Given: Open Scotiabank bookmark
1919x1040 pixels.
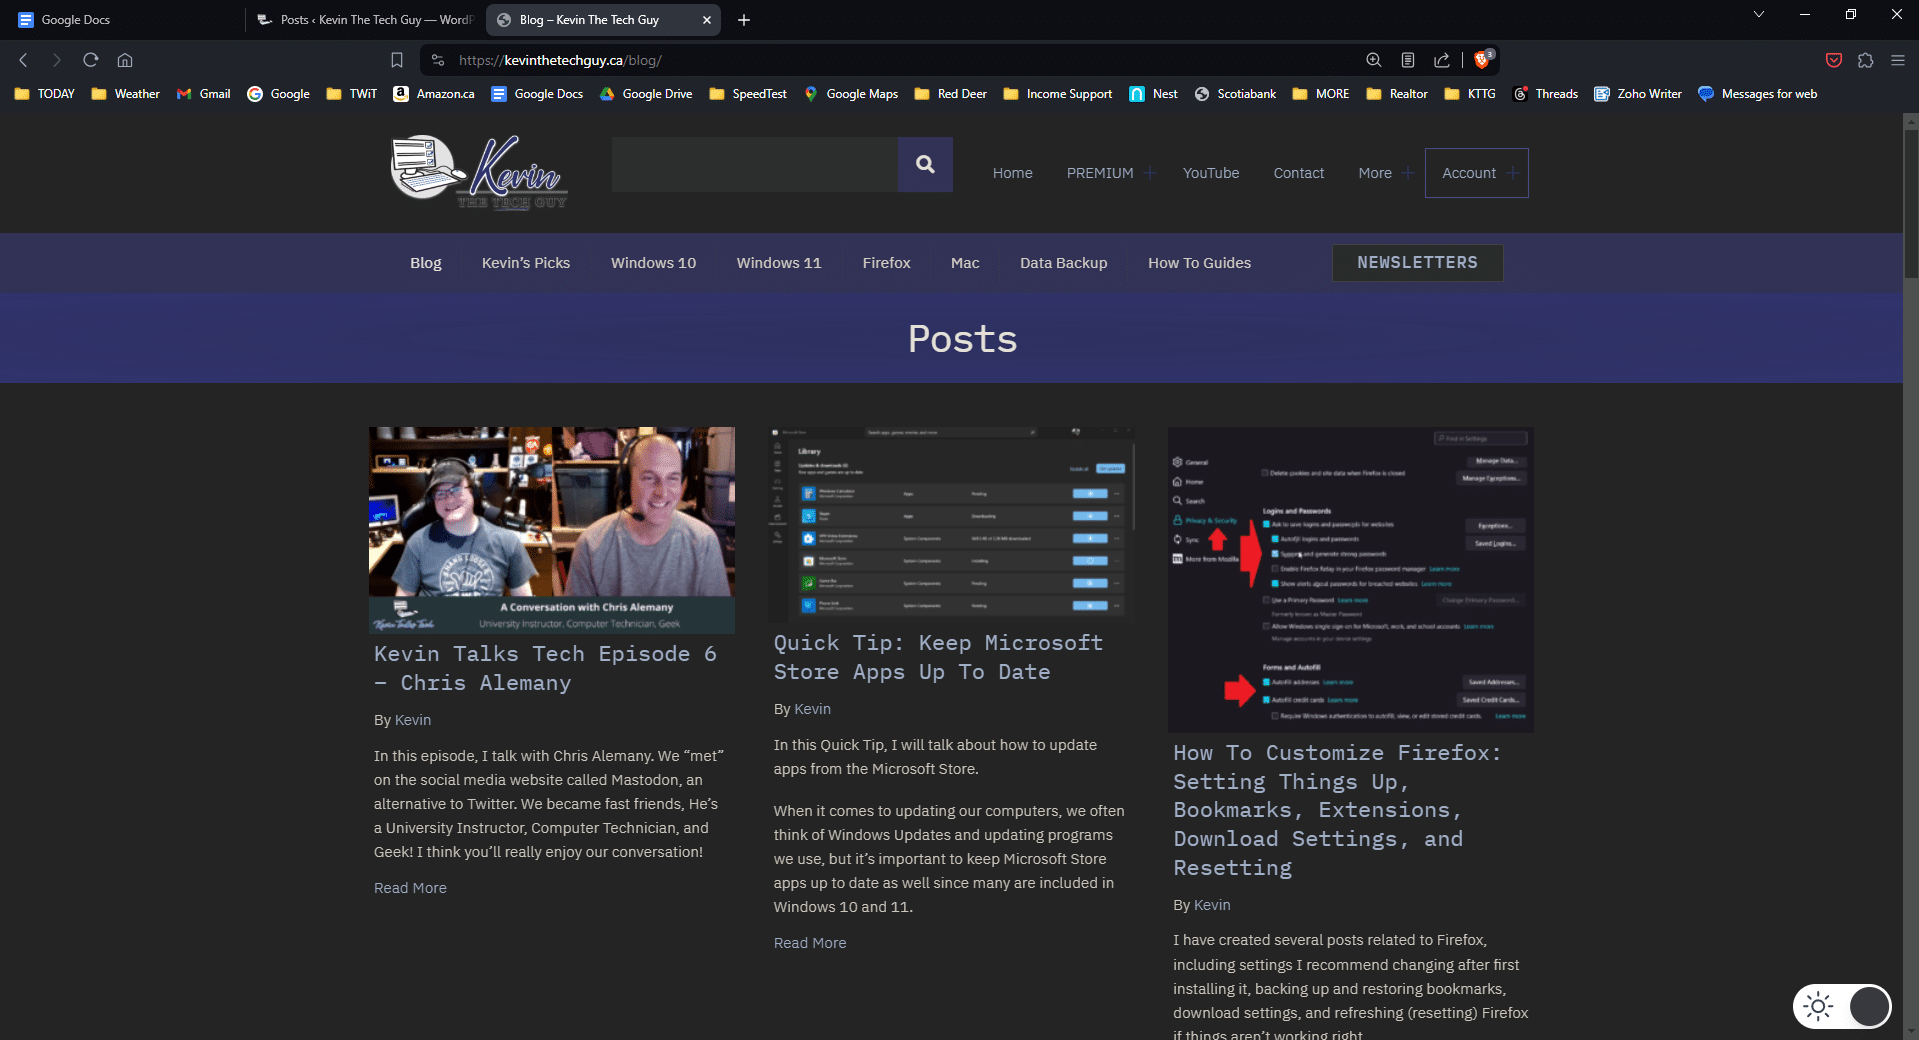Looking at the screenshot, I should point(1235,94).
